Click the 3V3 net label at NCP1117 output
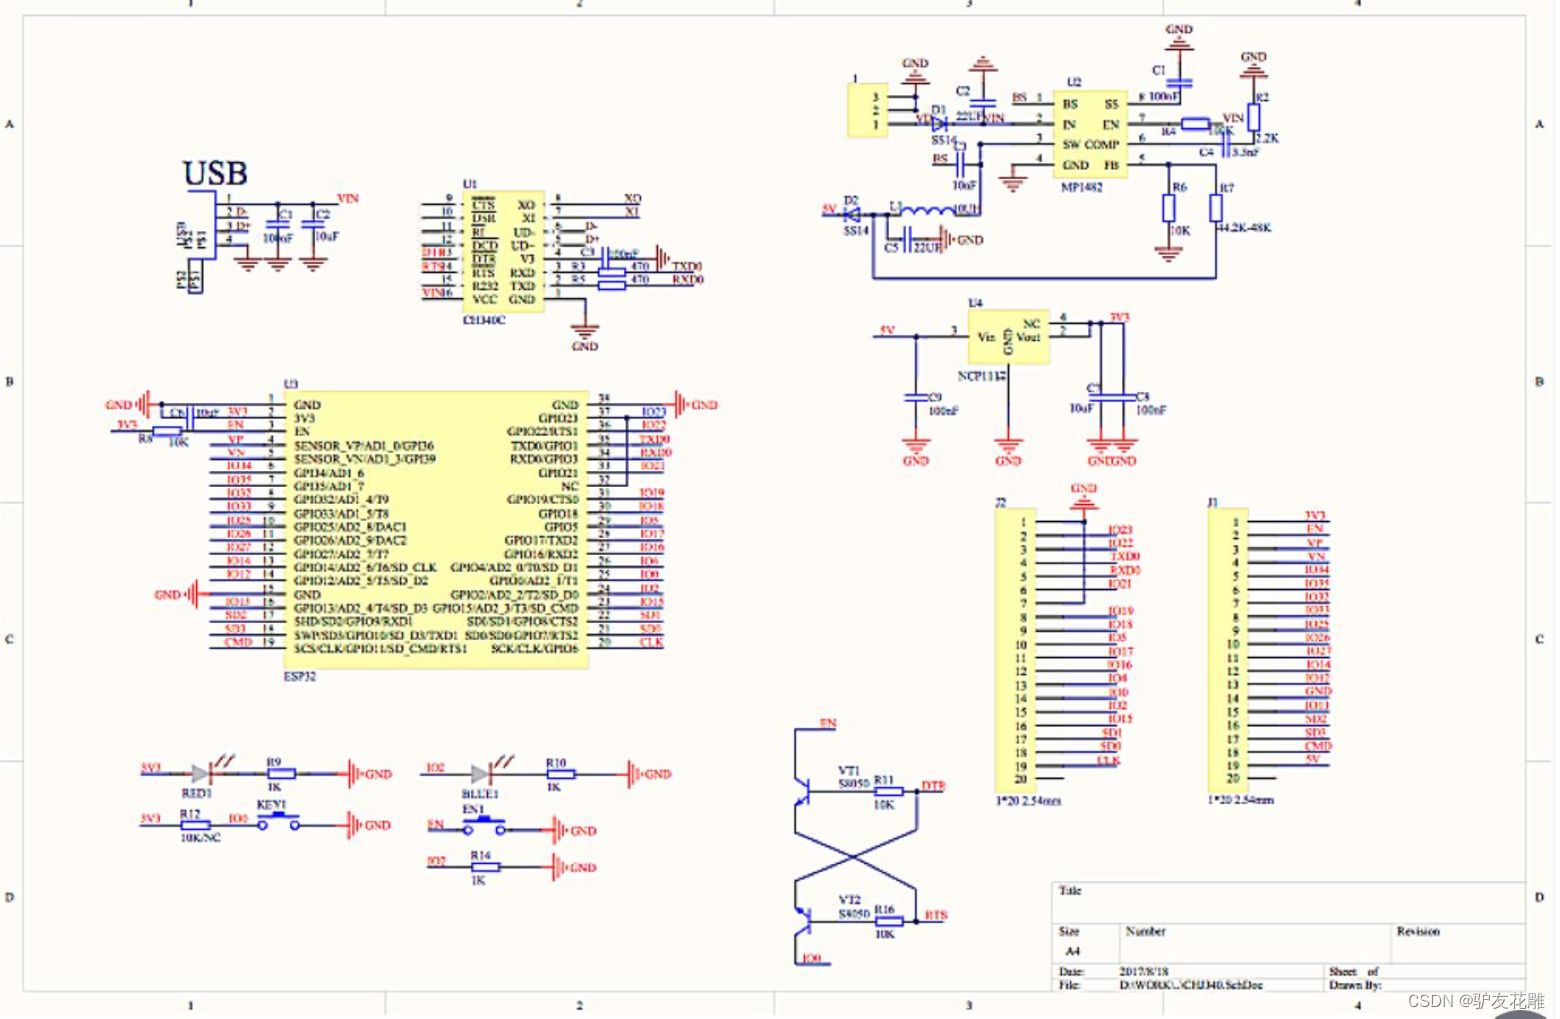 coord(1119,317)
